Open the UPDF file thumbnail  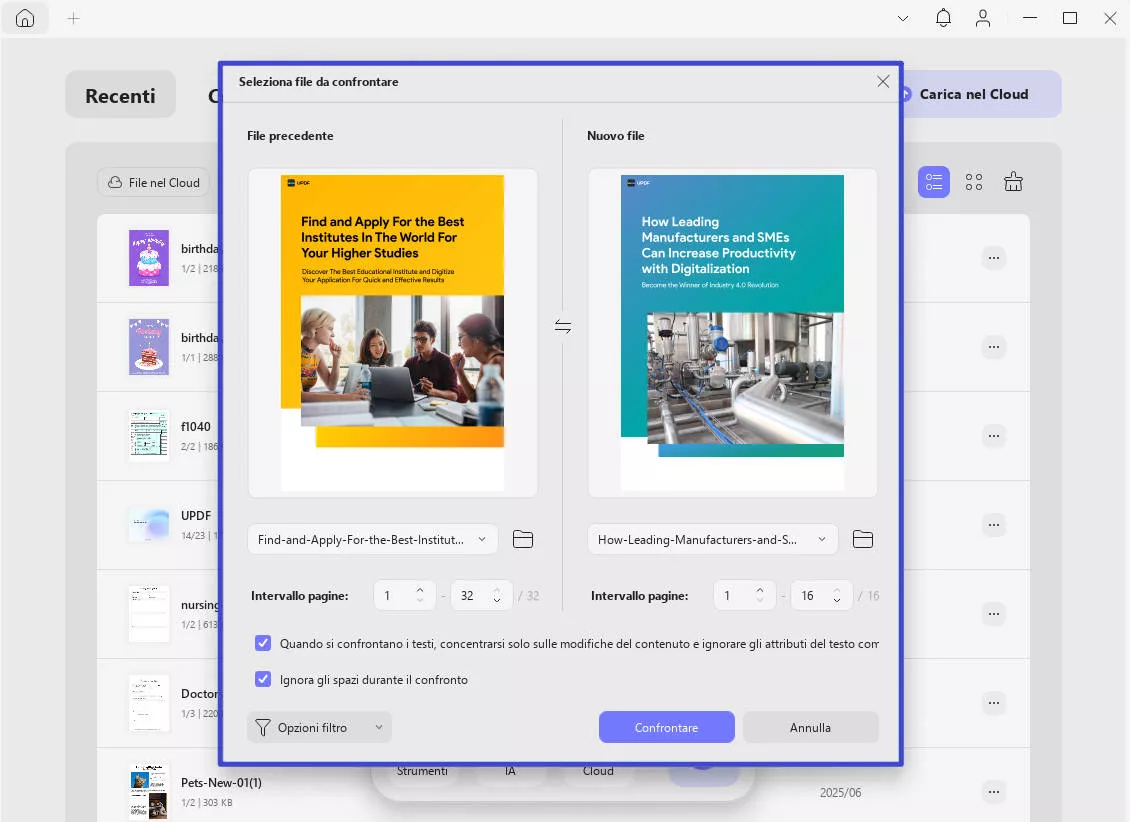[149, 525]
